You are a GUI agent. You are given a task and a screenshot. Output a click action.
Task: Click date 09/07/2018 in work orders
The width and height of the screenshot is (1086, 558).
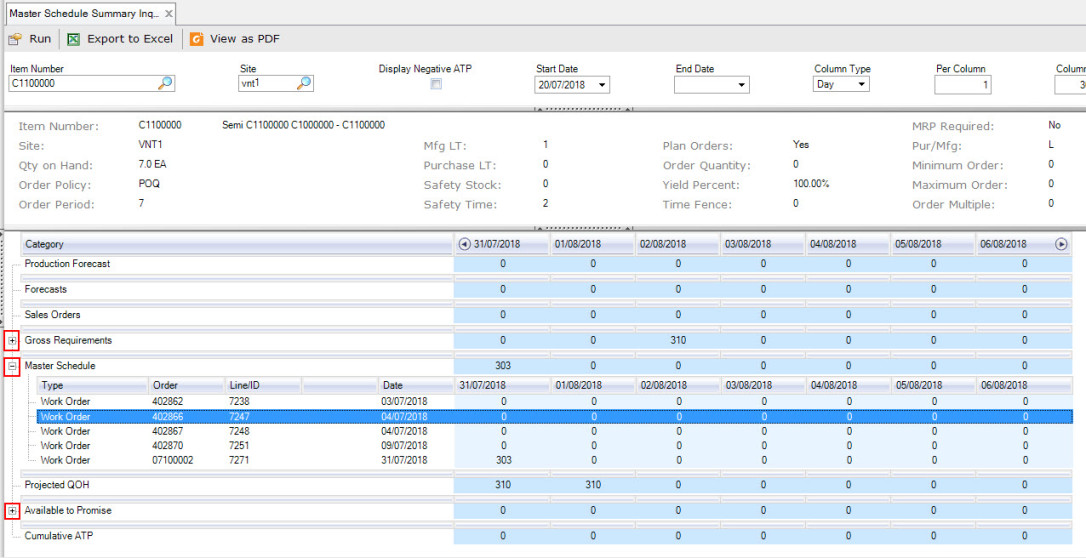[404, 445]
